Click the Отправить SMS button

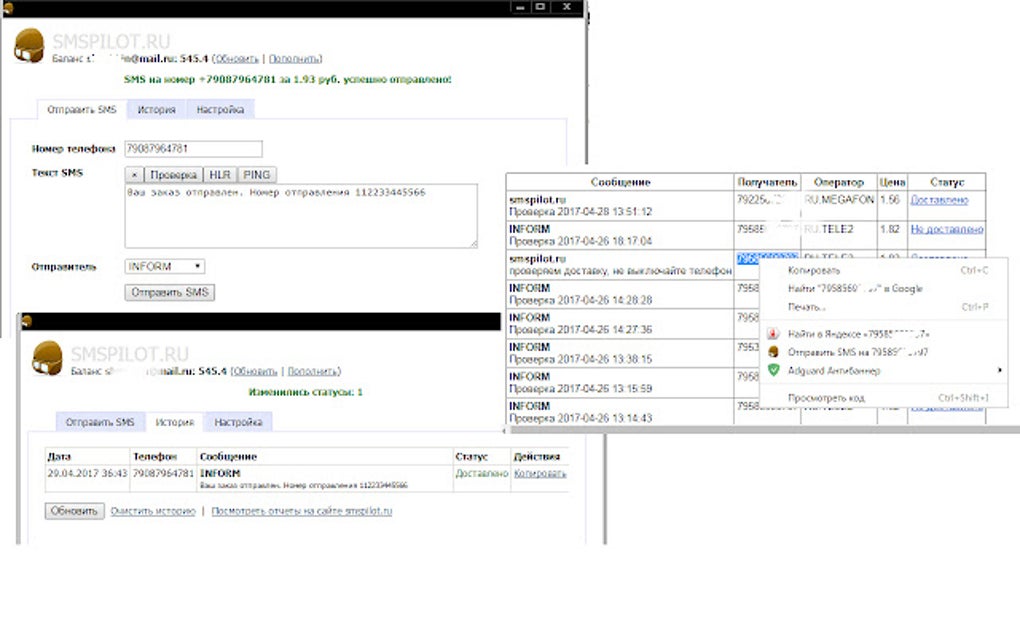[170, 293]
